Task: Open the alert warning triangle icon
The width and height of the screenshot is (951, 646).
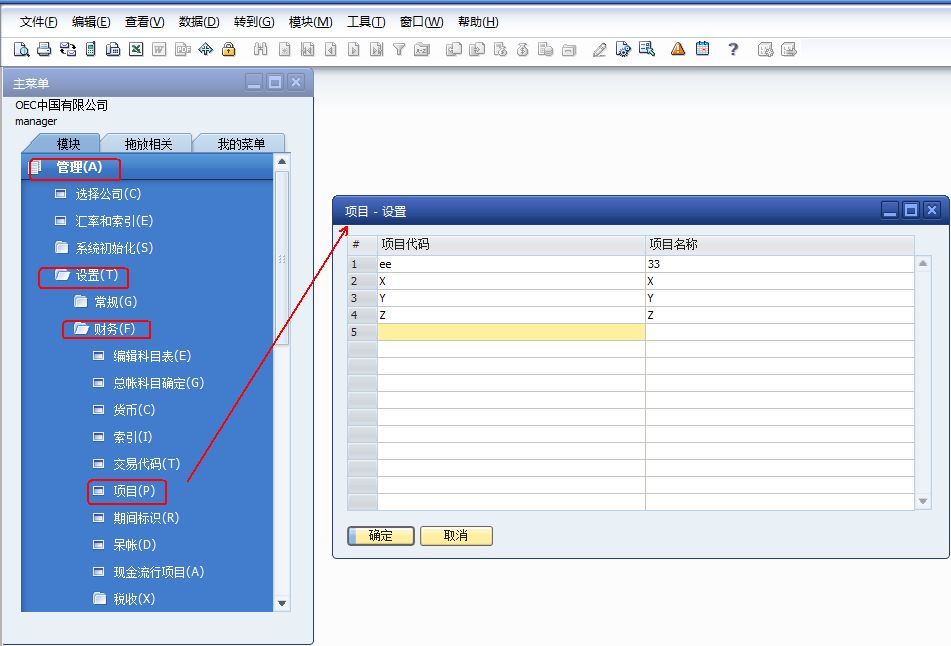Action: pos(678,49)
